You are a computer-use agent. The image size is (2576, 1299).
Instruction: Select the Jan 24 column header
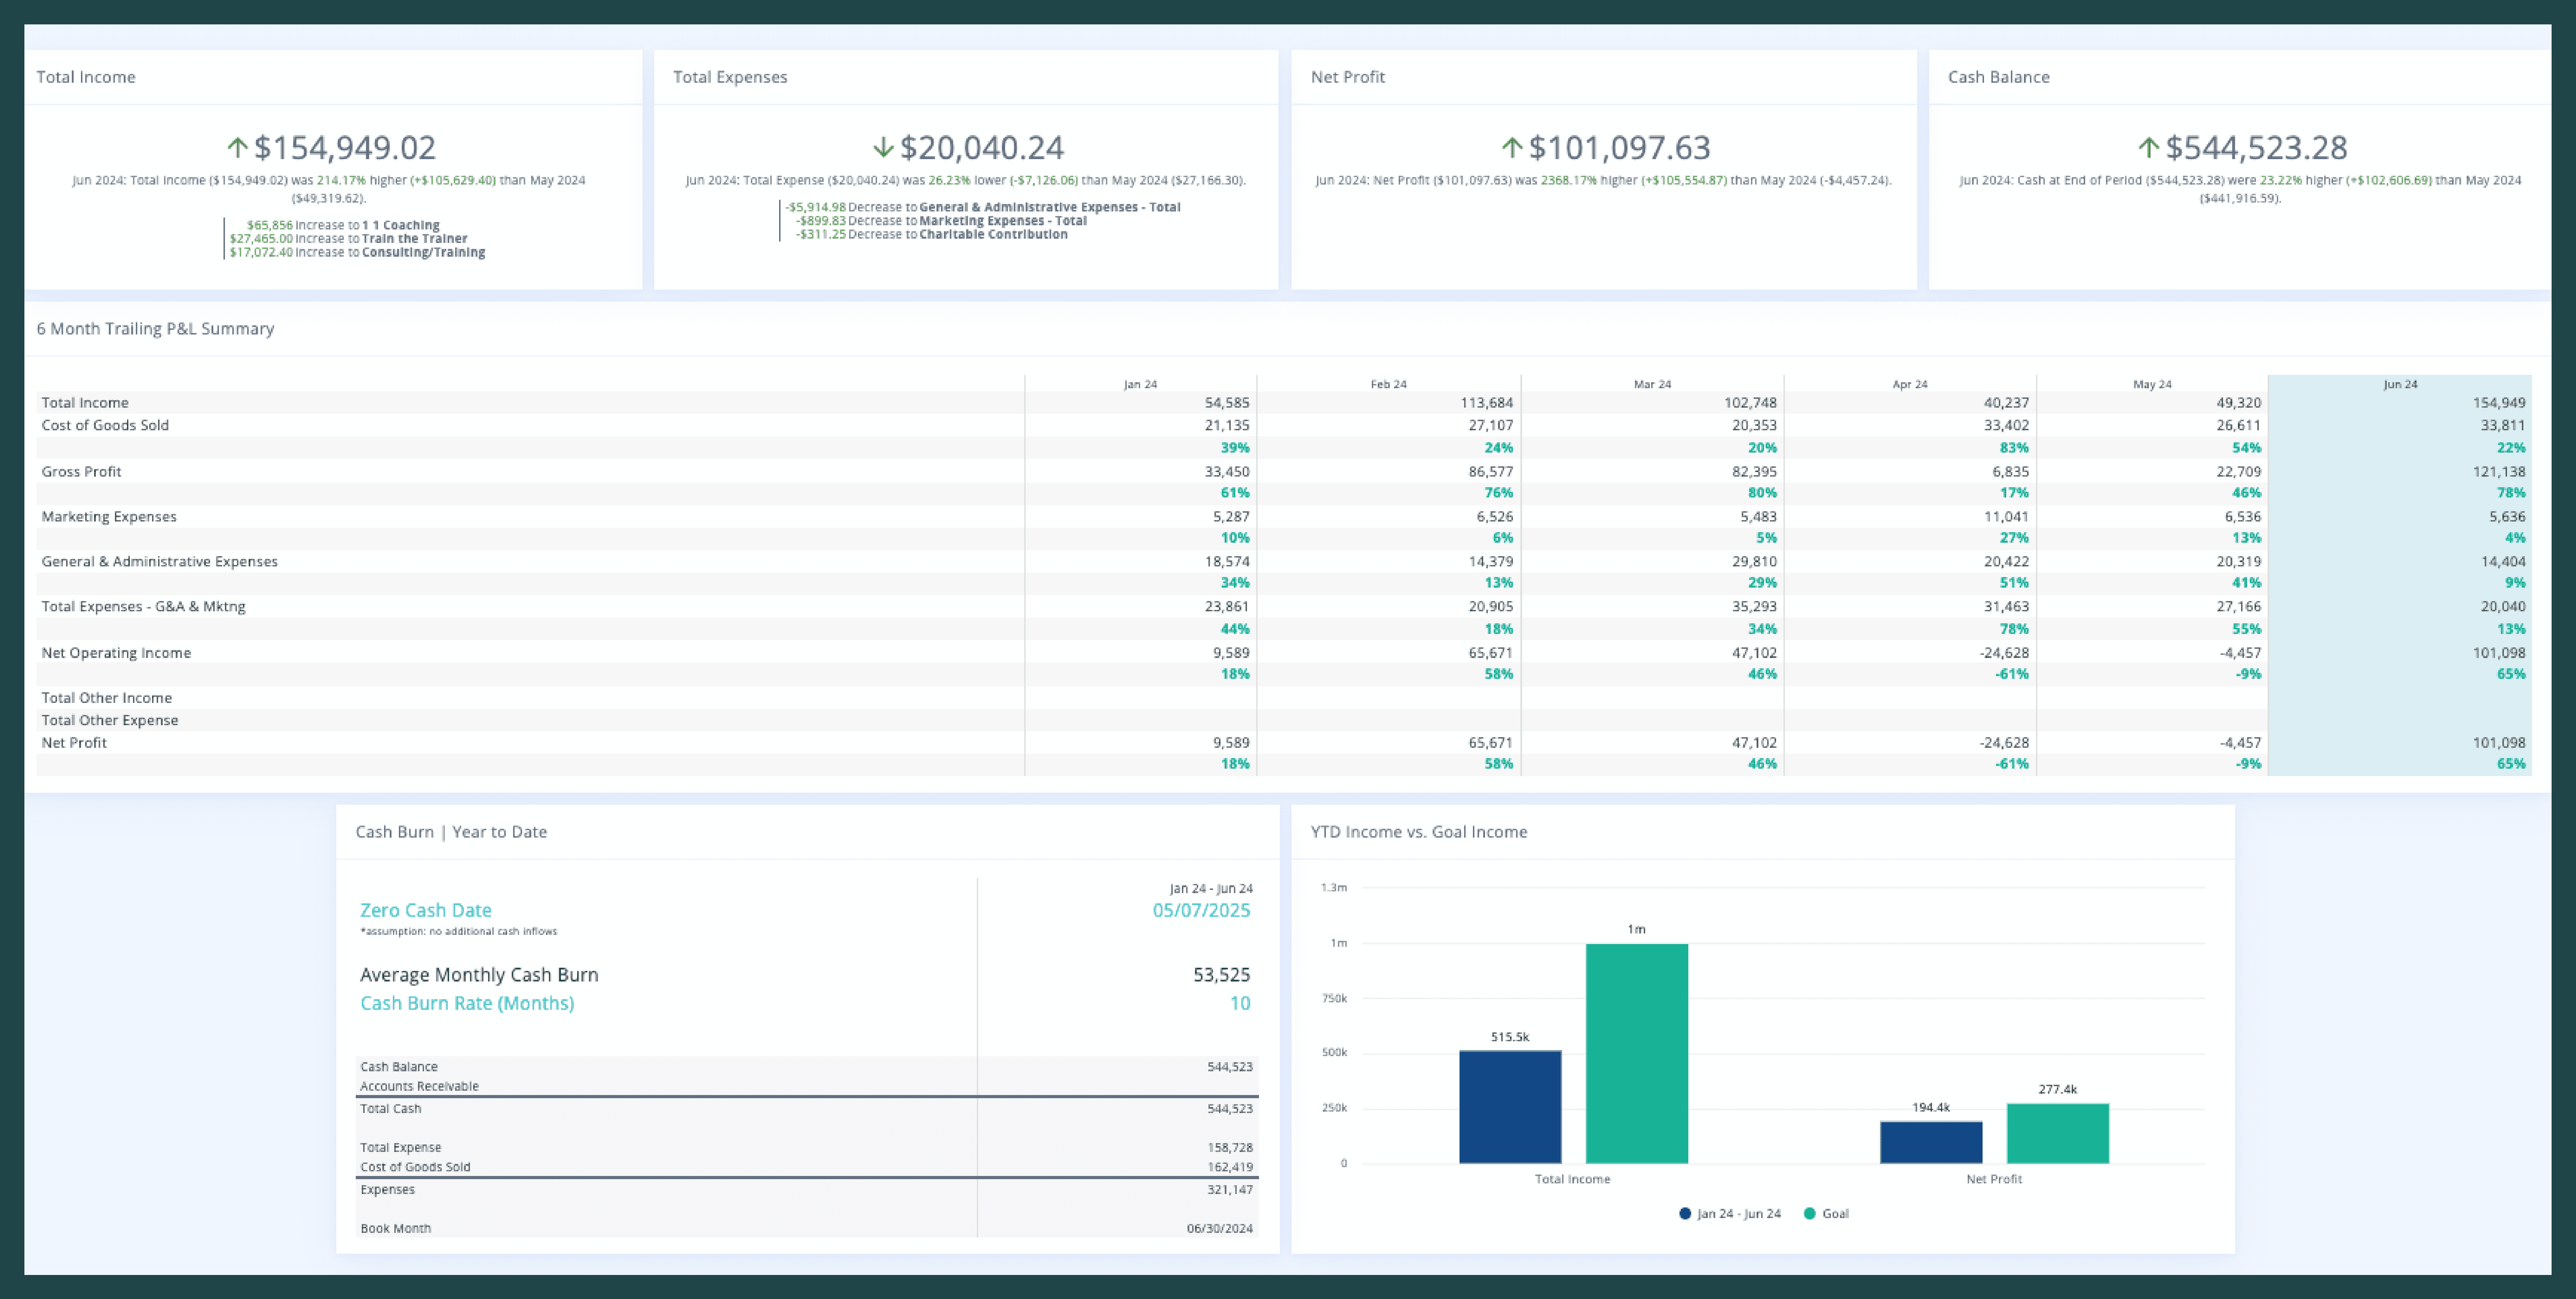[1140, 384]
